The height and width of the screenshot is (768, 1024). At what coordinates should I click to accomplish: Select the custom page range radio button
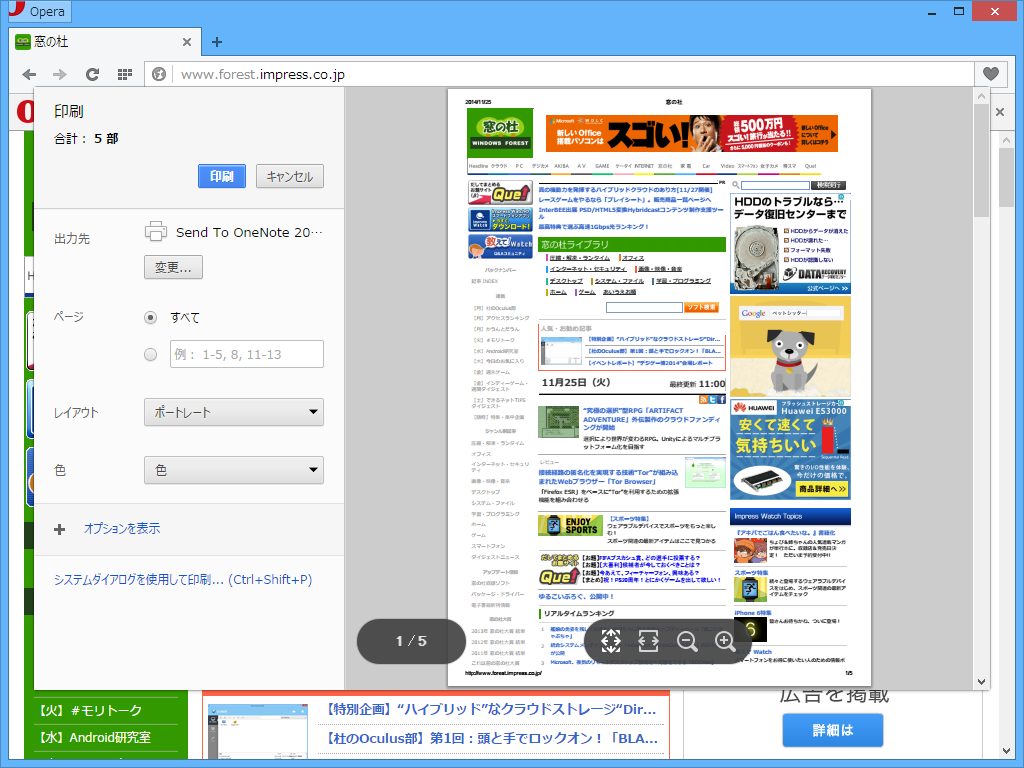click(x=151, y=355)
